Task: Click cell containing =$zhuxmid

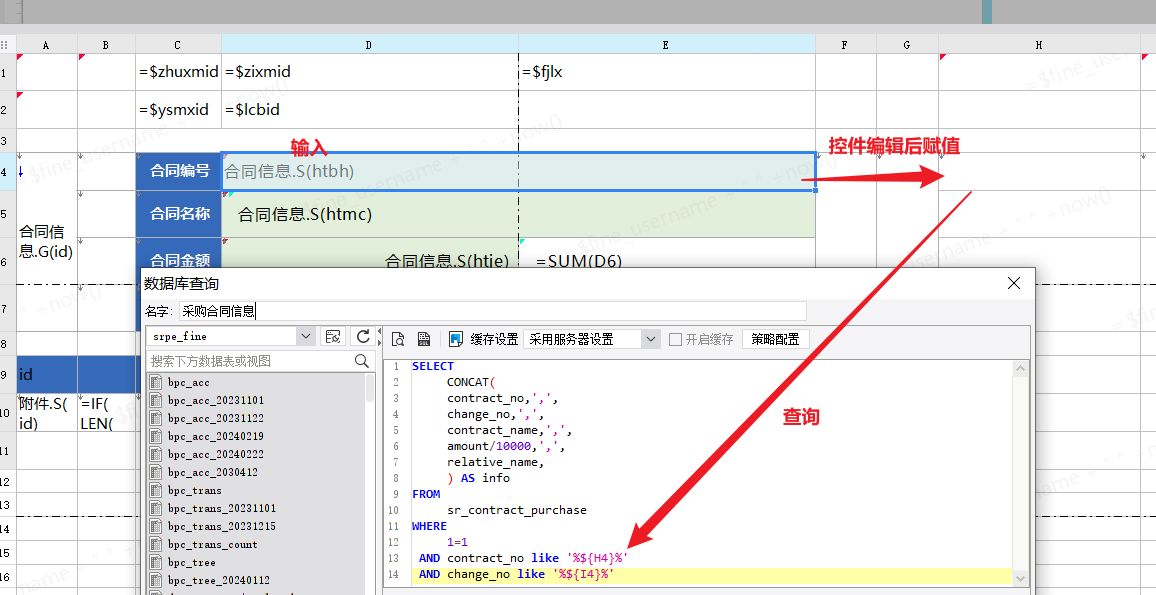Action: click(x=178, y=72)
